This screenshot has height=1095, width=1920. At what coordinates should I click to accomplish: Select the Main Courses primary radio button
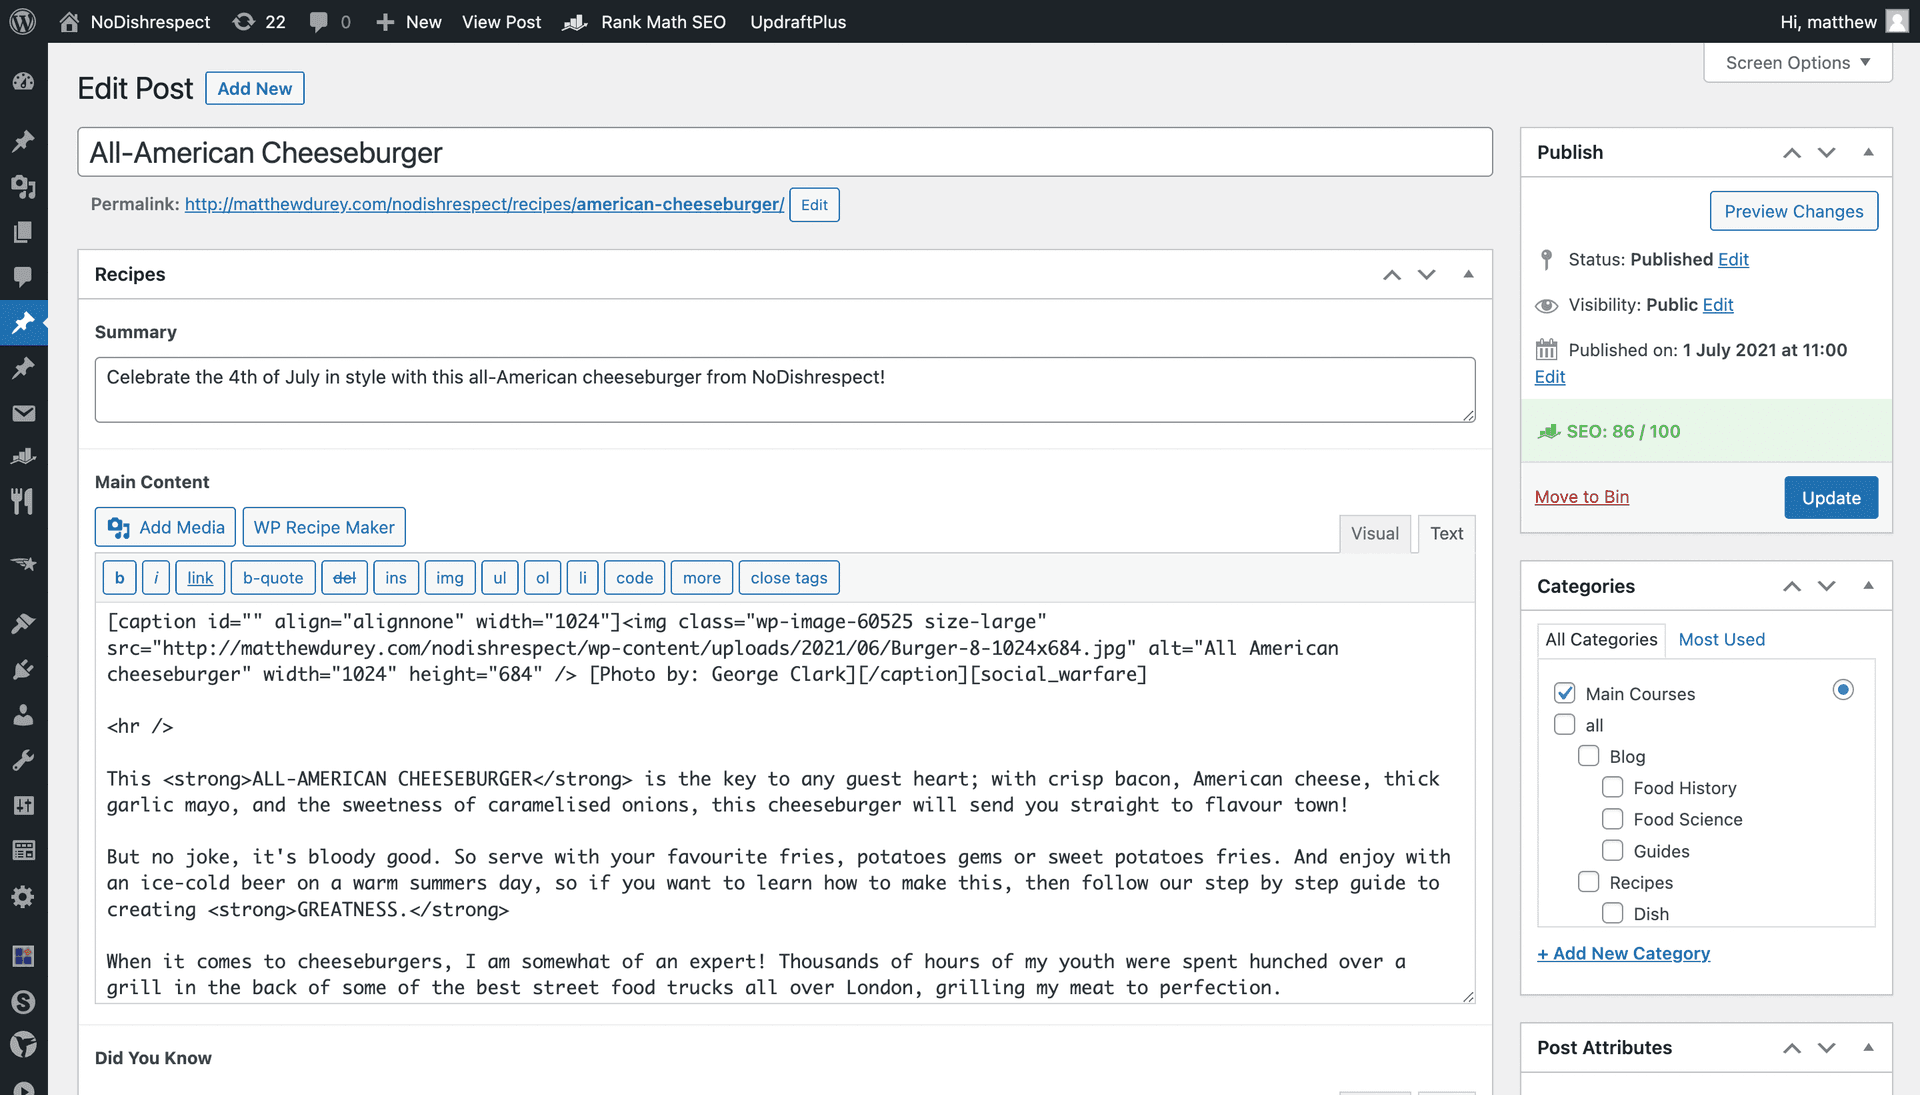pyautogui.click(x=1843, y=690)
